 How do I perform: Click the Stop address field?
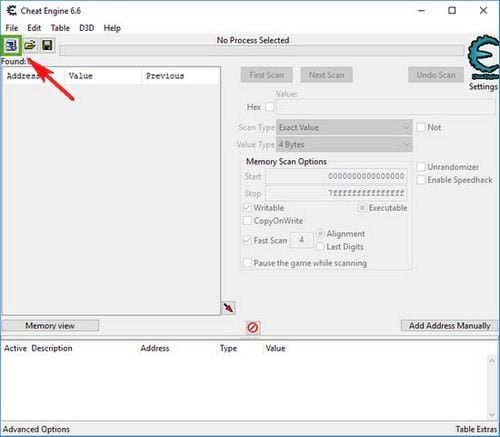[336, 193]
